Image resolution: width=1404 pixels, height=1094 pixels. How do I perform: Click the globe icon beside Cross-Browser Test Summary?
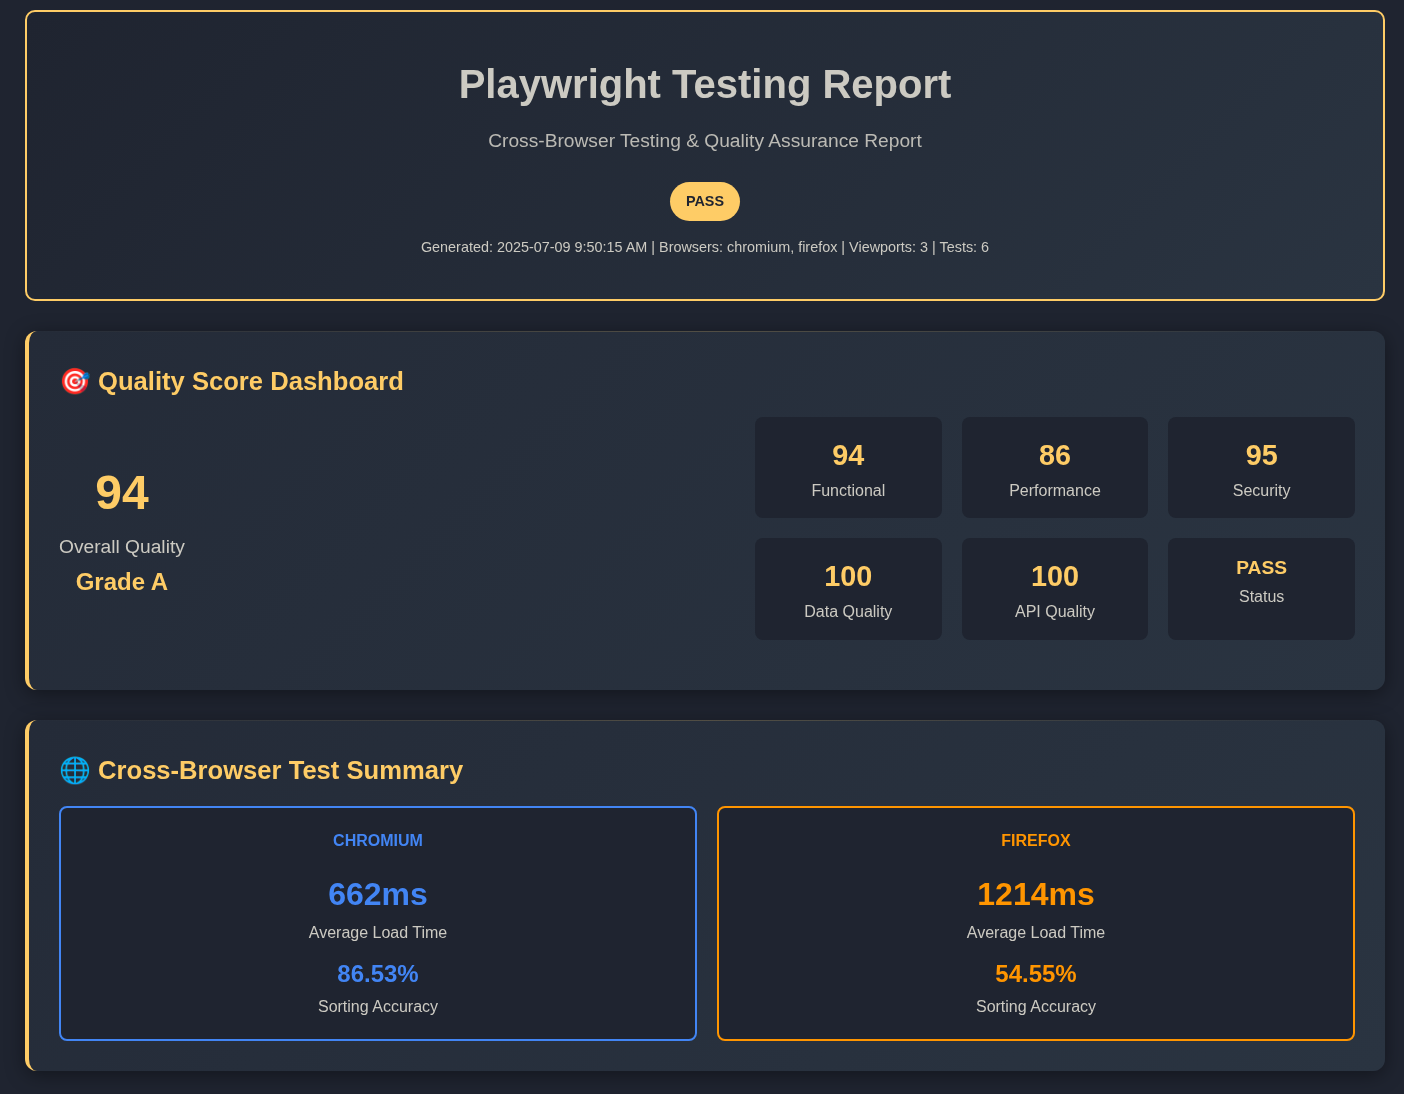[x=75, y=770]
